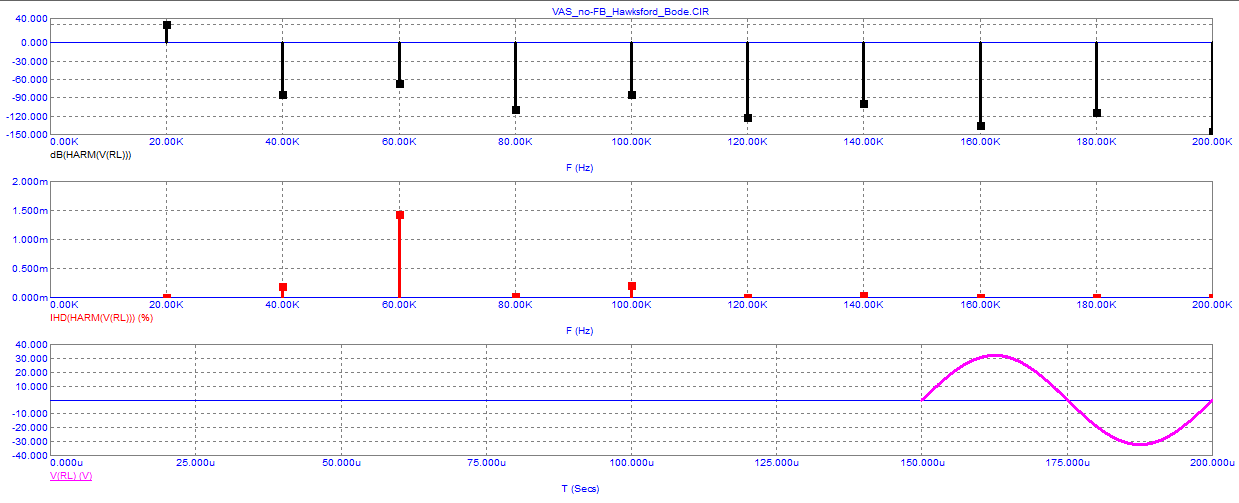Click F (Hz) axis title under dB plot
1239x503 pixels.
click(x=579, y=168)
